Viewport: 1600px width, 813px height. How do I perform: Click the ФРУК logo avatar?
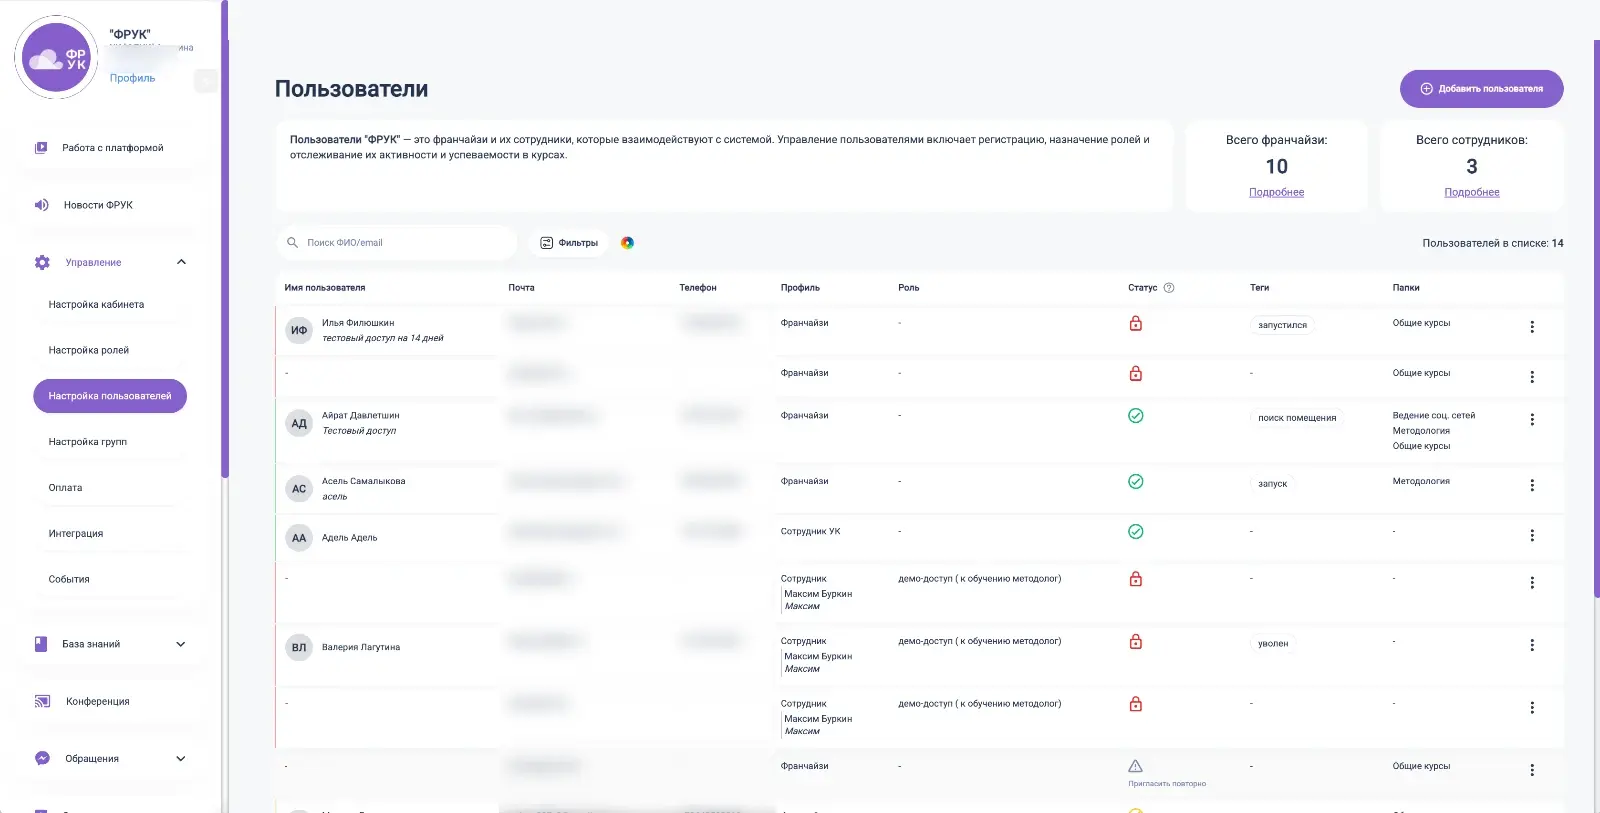click(56, 57)
